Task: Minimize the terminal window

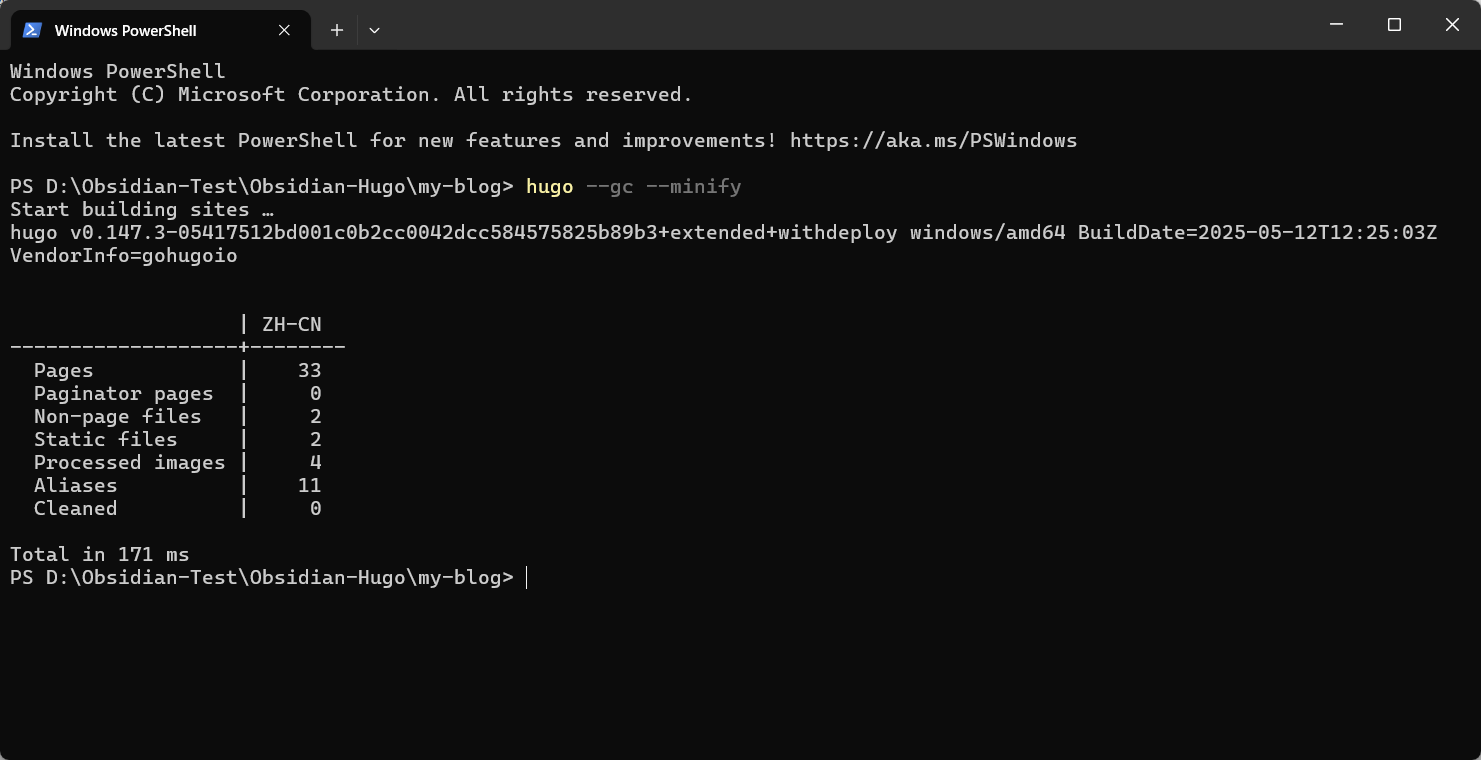Action: pyautogui.click(x=1336, y=25)
